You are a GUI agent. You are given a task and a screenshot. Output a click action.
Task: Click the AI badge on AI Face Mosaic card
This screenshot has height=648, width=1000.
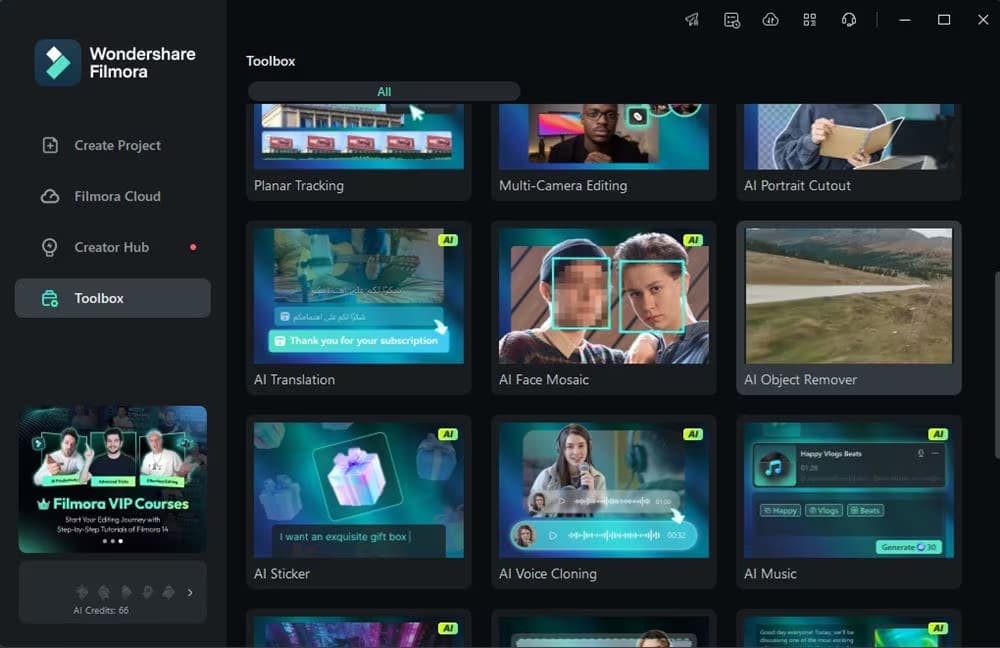693,240
